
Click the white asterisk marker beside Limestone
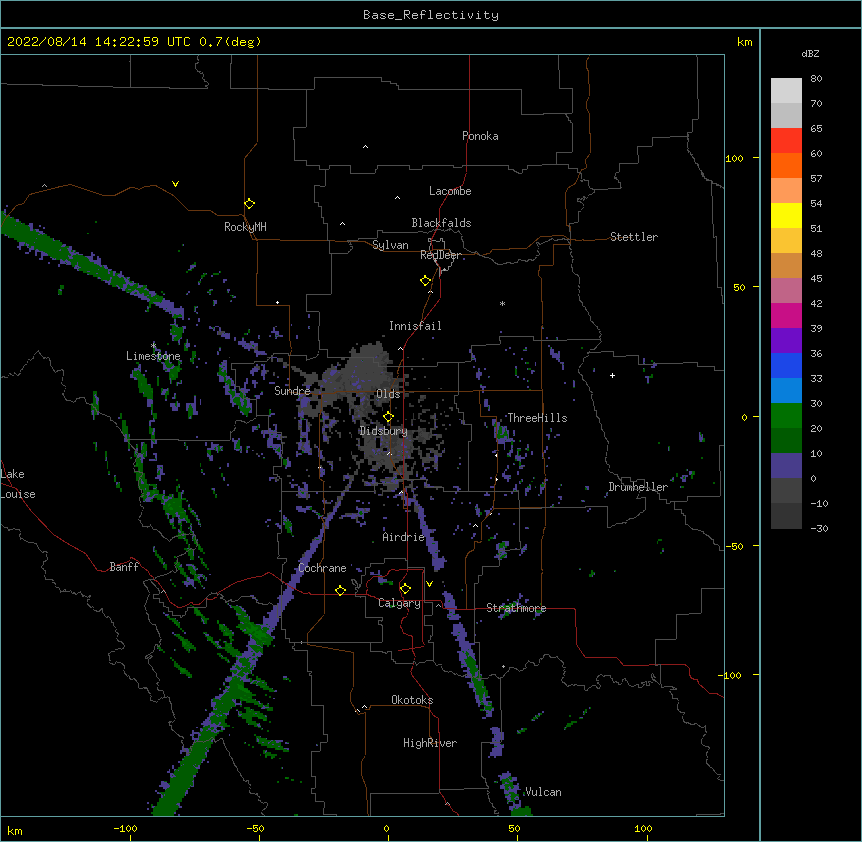click(153, 345)
